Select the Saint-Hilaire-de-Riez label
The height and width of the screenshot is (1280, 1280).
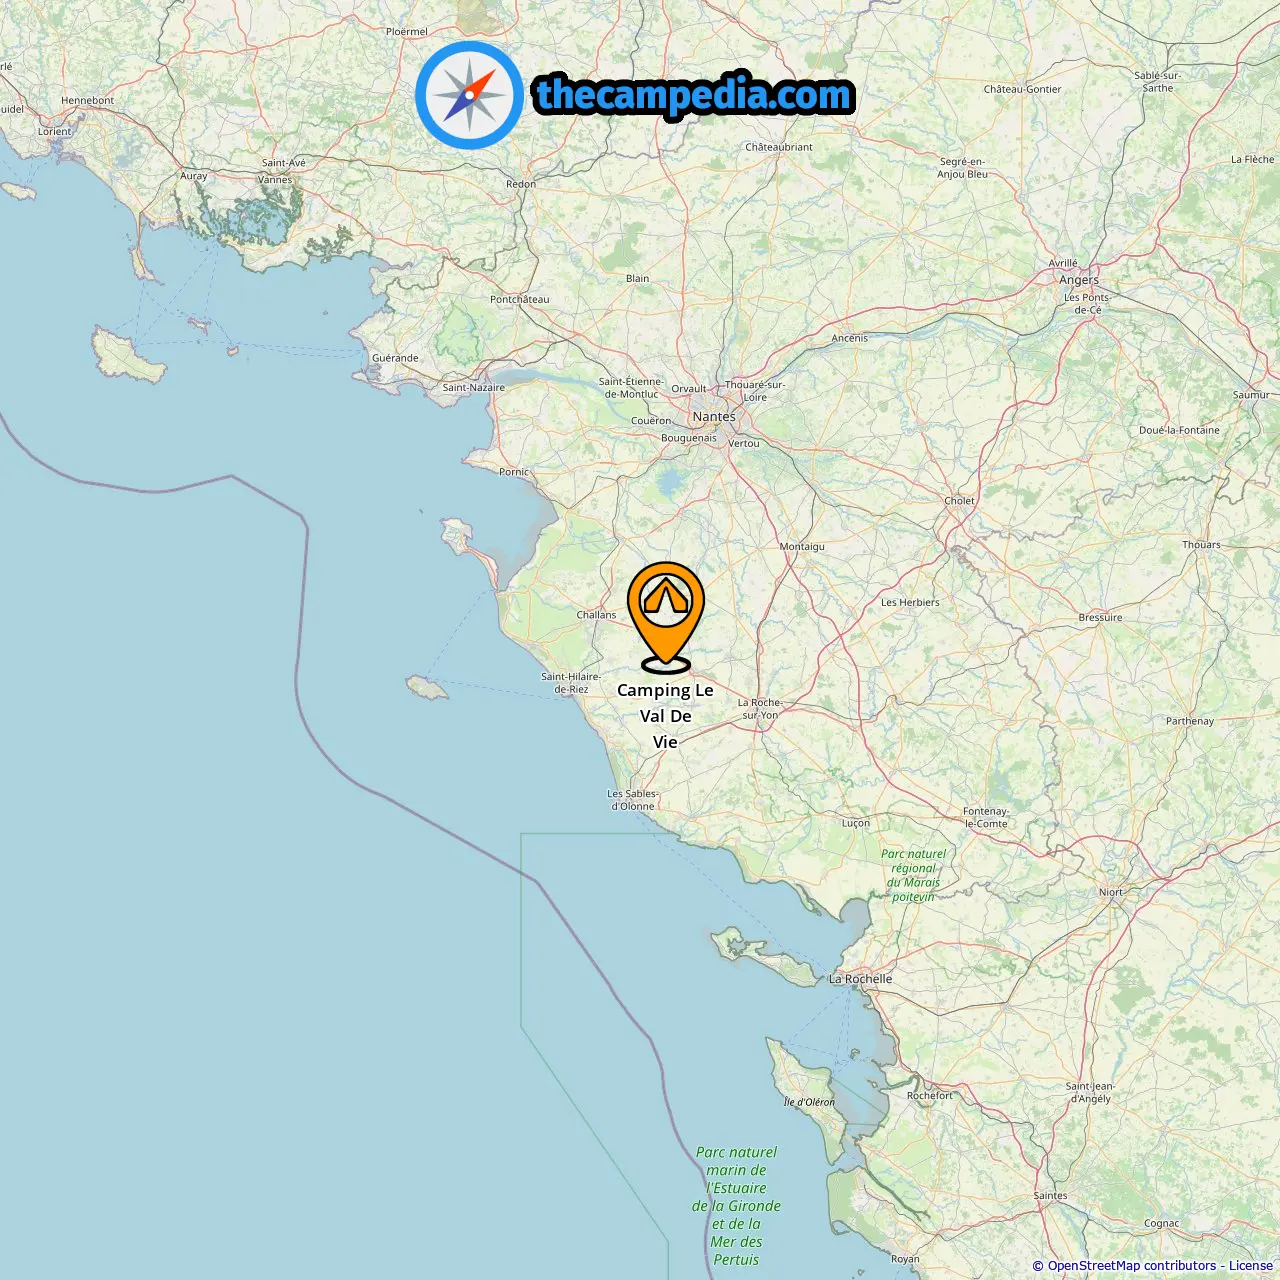(x=571, y=683)
